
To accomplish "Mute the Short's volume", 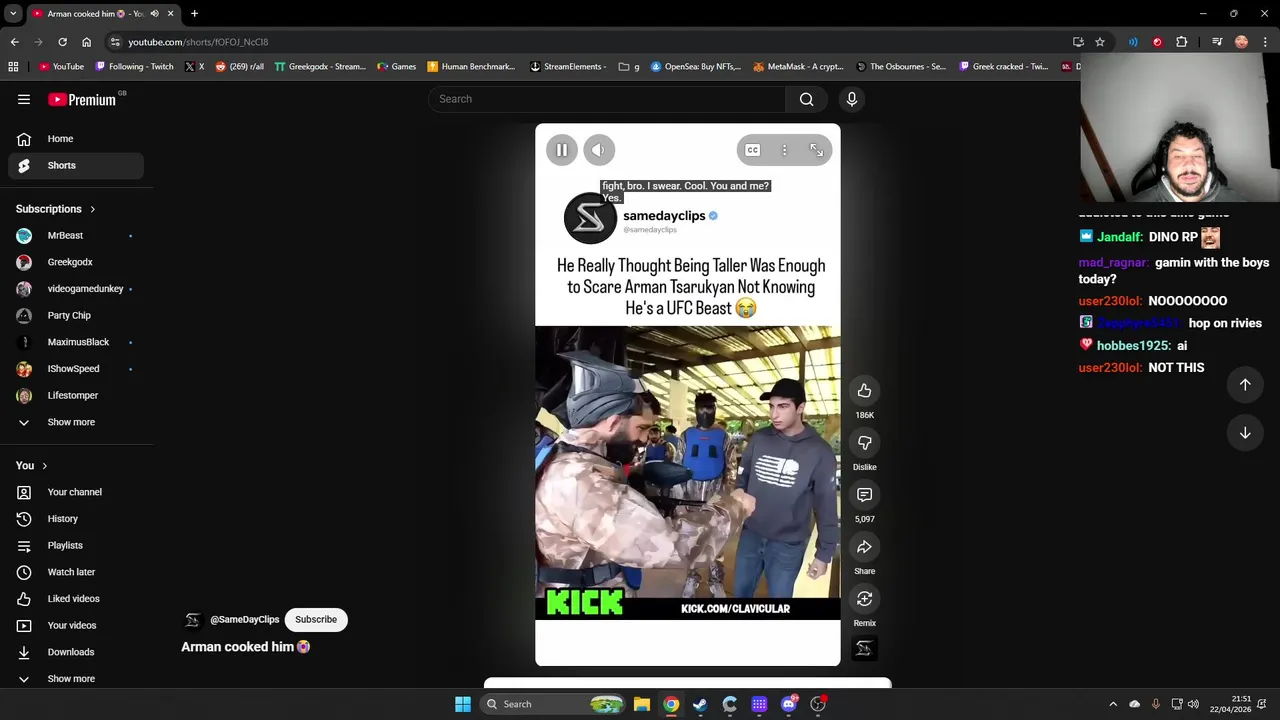I will tap(599, 150).
